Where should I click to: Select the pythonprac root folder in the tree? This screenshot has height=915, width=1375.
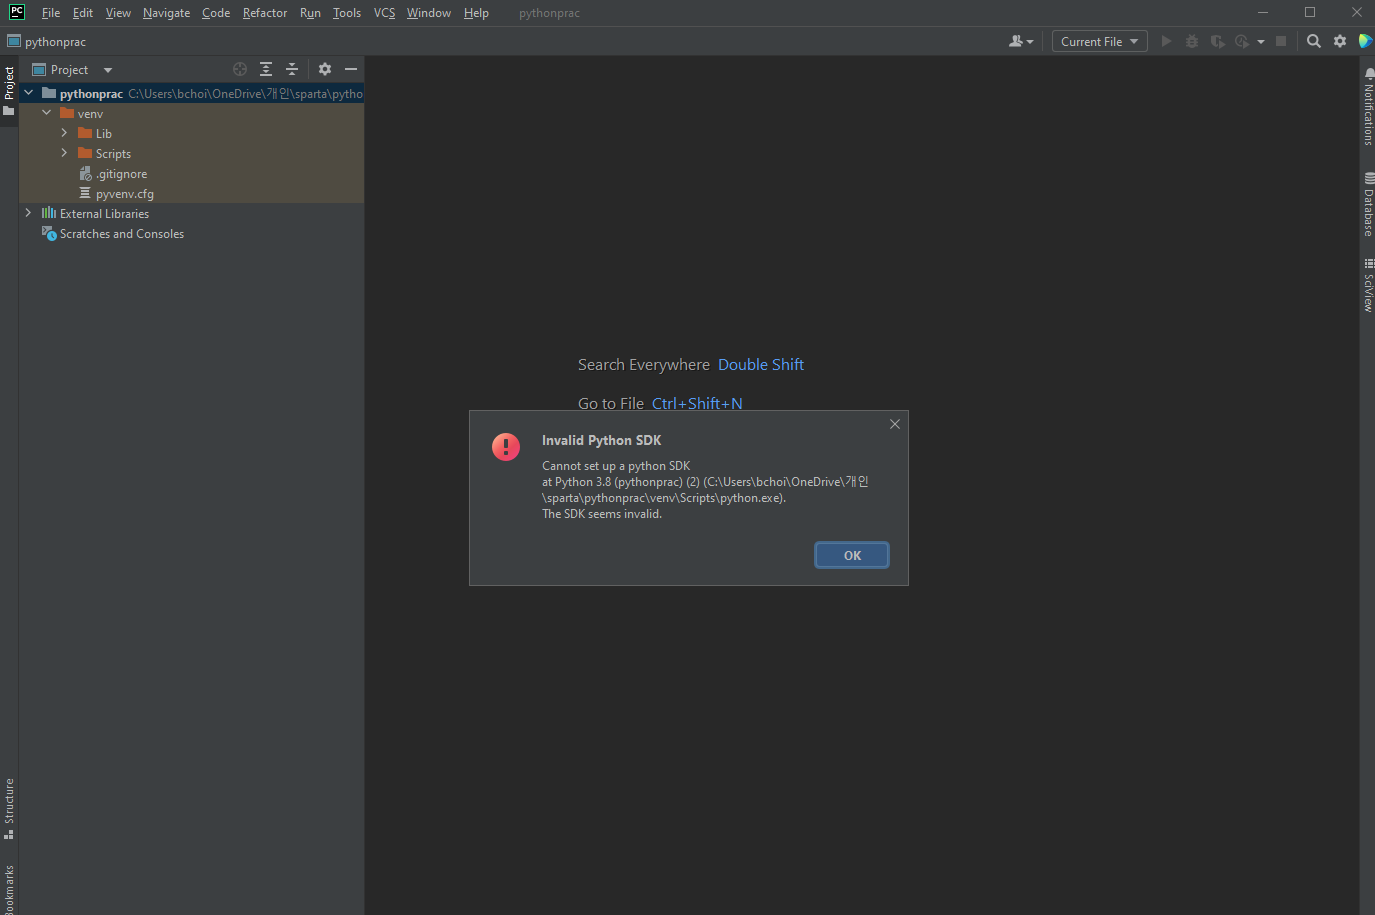point(191,93)
